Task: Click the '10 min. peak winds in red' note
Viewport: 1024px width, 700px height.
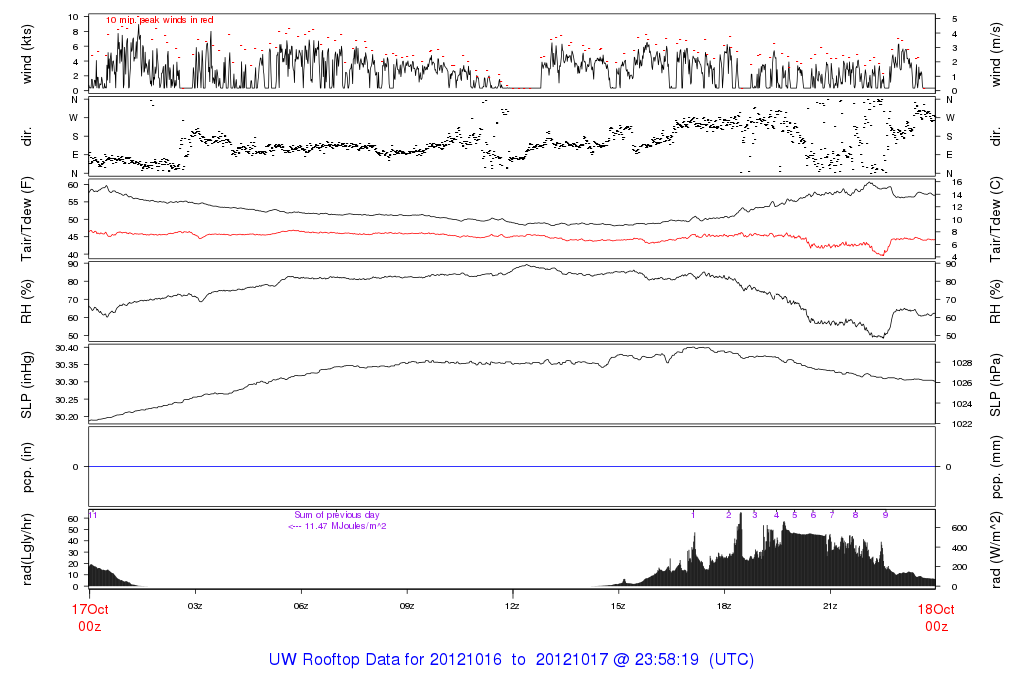Action: pos(159,20)
